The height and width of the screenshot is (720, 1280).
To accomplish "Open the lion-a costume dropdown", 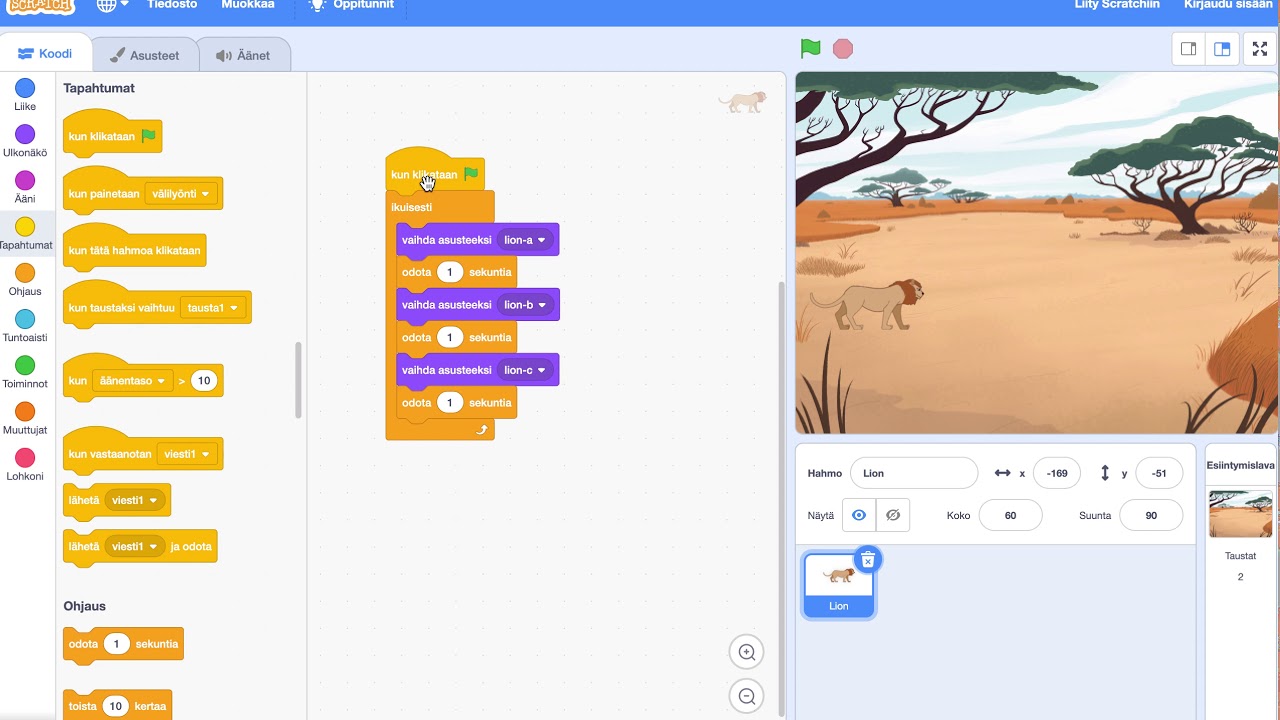I will coord(526,239).
